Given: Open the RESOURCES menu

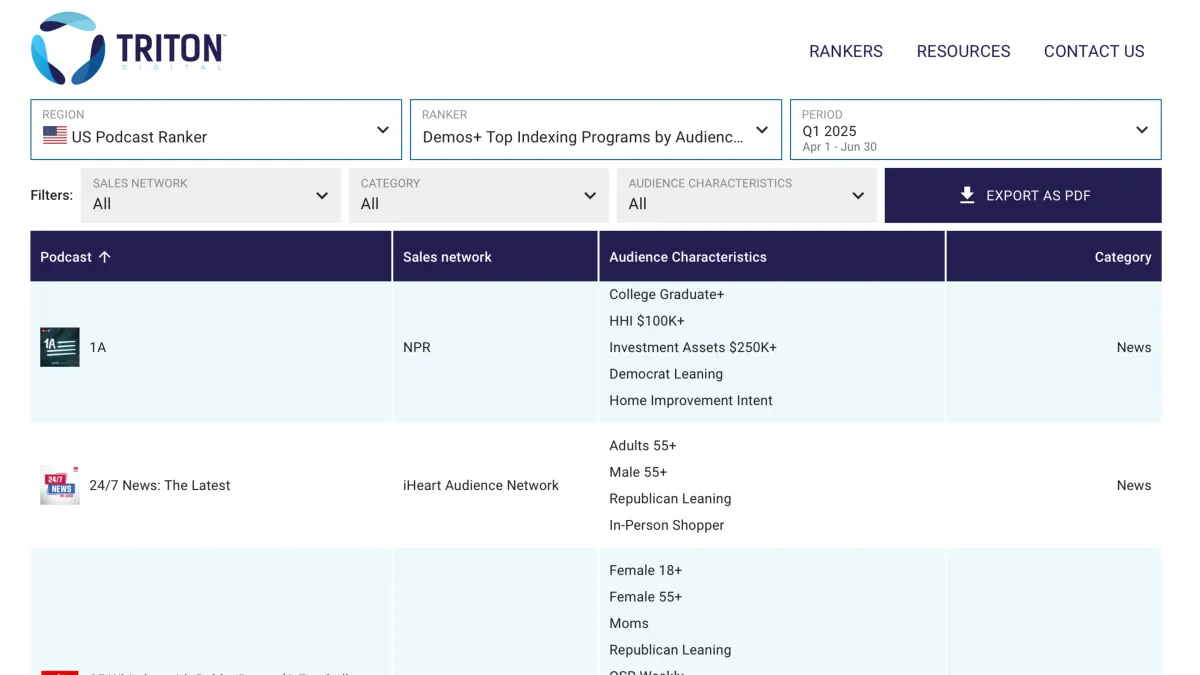Looking at the screenshot, I should tap(963, 51).
